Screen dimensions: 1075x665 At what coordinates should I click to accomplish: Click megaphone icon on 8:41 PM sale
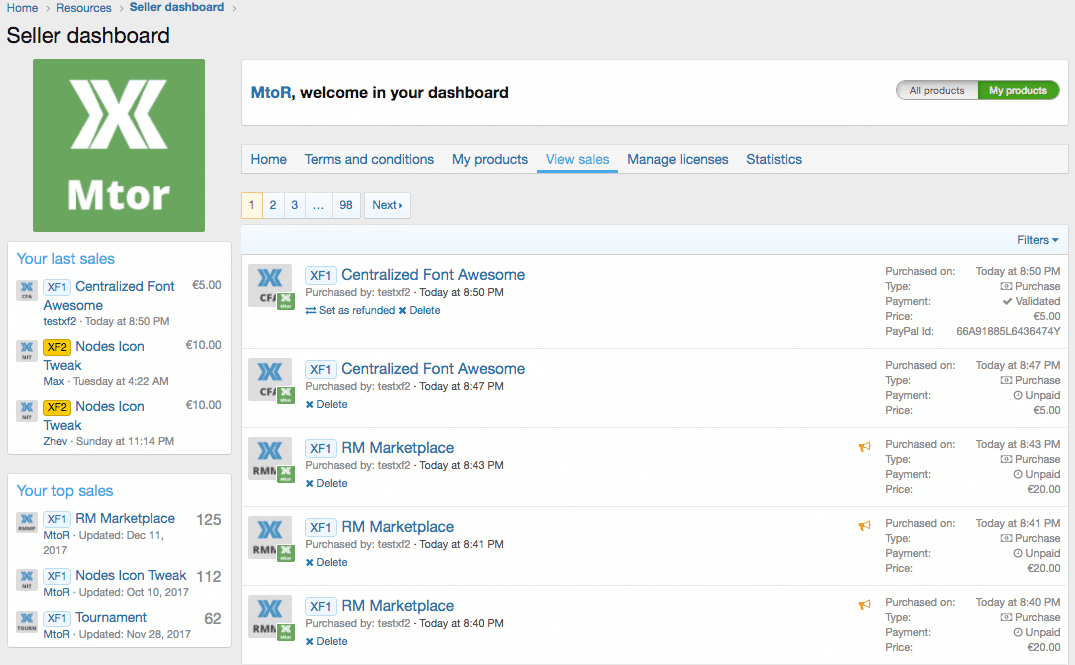point(865,526)
